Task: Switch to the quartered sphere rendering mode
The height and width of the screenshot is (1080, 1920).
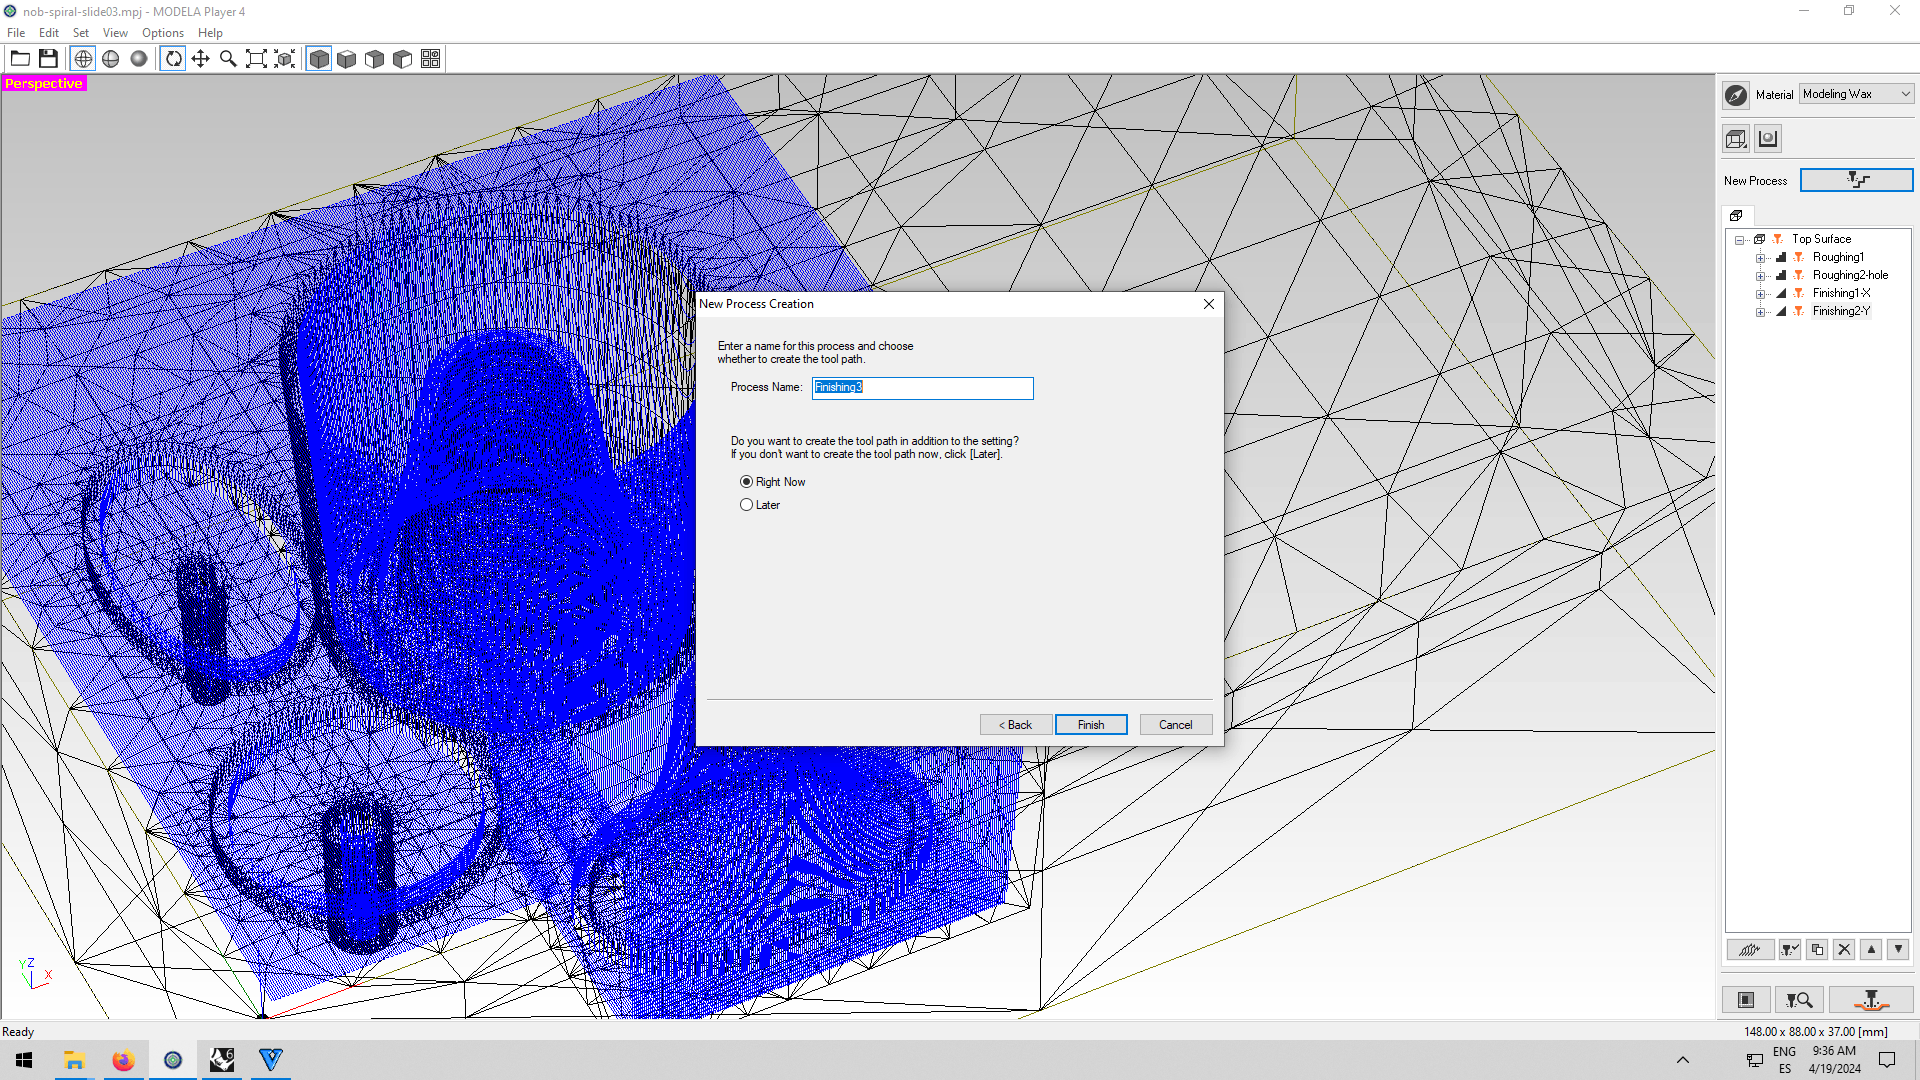Action: (x=111, y=59)
